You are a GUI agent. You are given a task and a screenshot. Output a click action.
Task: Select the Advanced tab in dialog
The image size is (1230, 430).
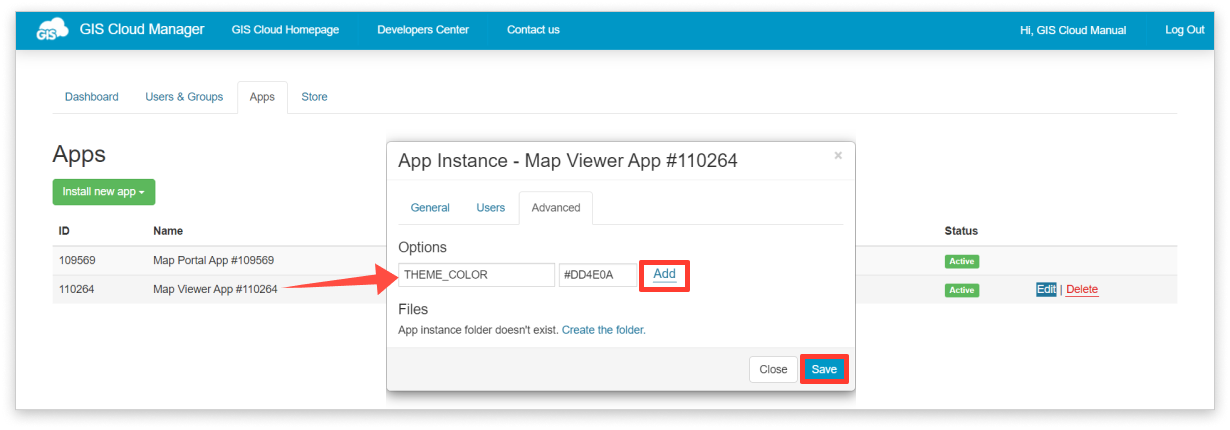pyautogui.click(x=556, y=208)
